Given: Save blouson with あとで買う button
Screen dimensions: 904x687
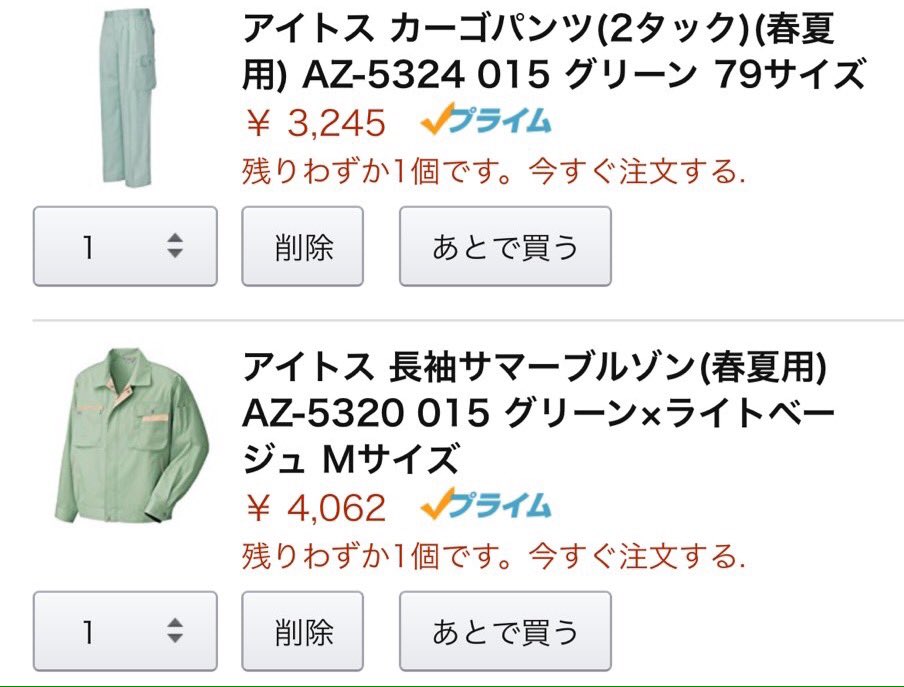Looking at the screenshot, I should [x=505, y=631].
